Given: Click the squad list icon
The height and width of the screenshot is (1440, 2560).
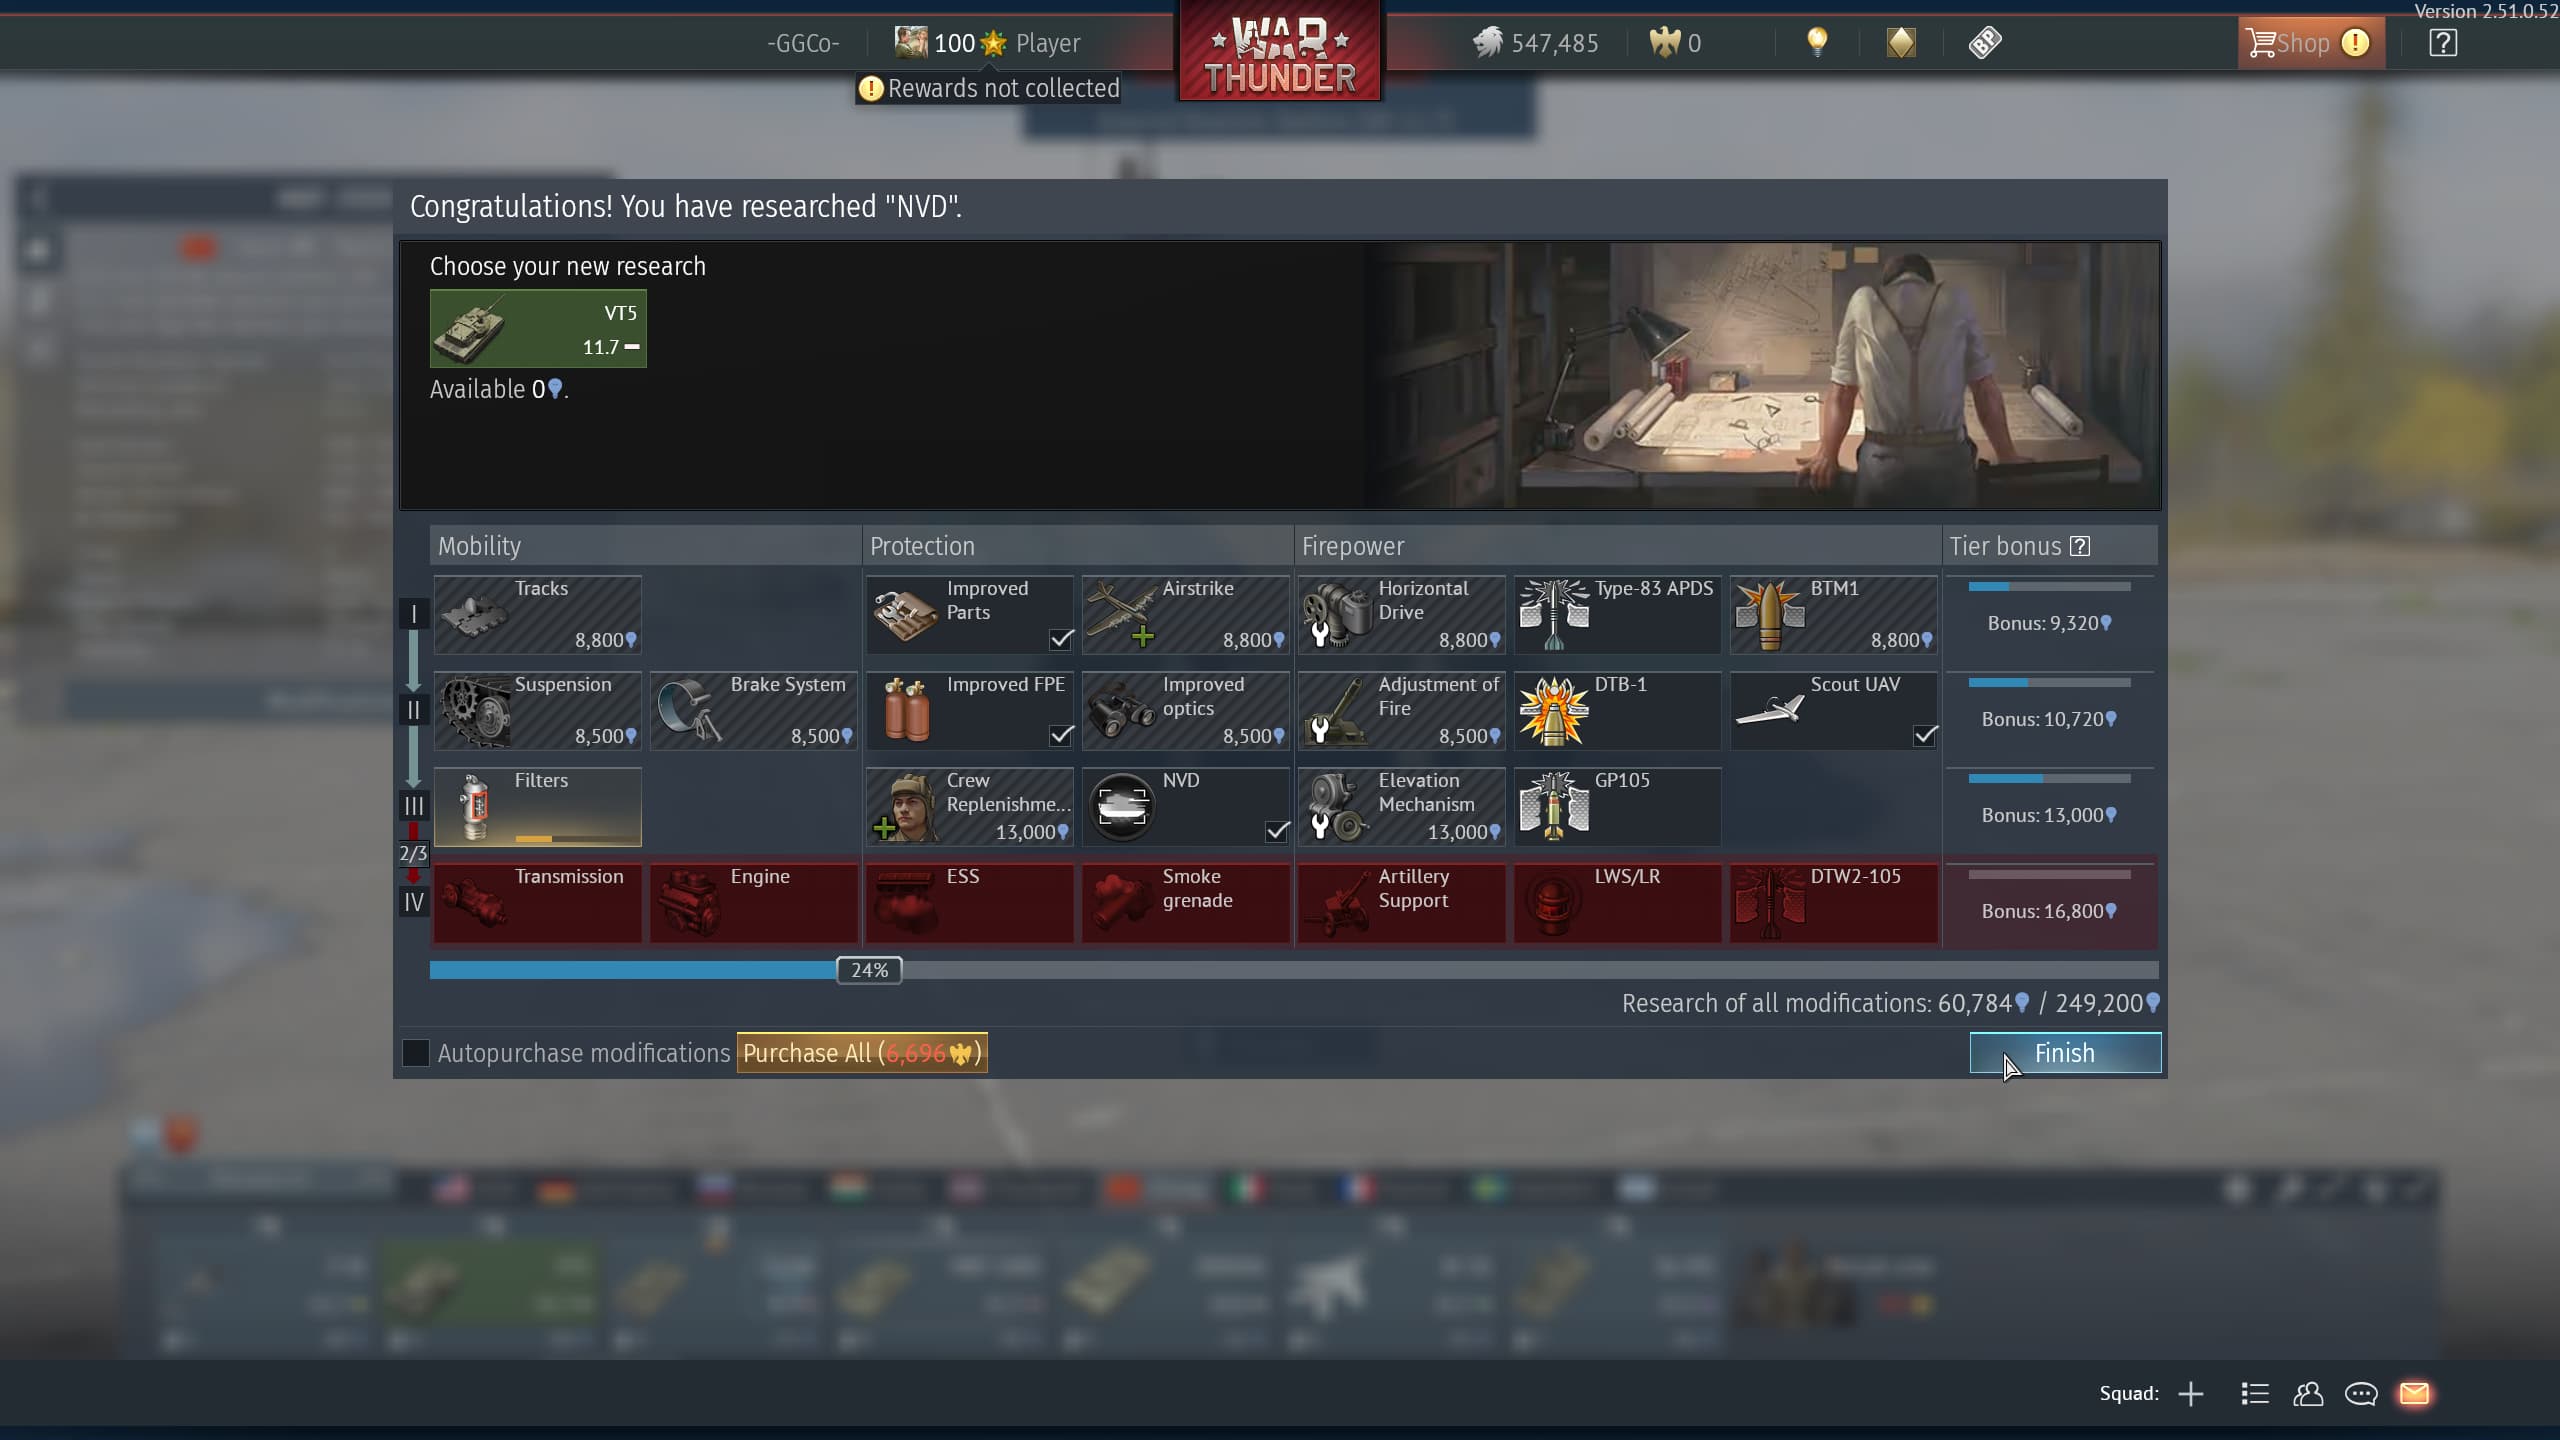Looking at the screenshot, I should tap(2255, 1393).
